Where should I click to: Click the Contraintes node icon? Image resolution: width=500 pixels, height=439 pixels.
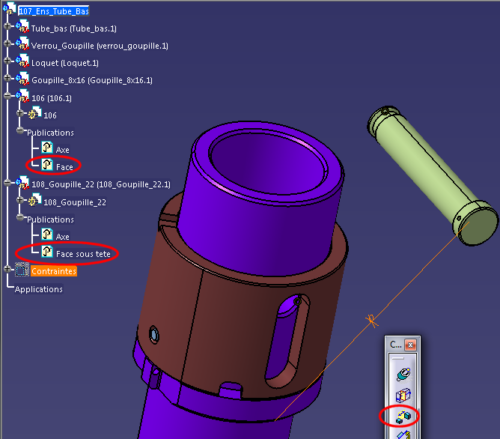coord(22,270)
